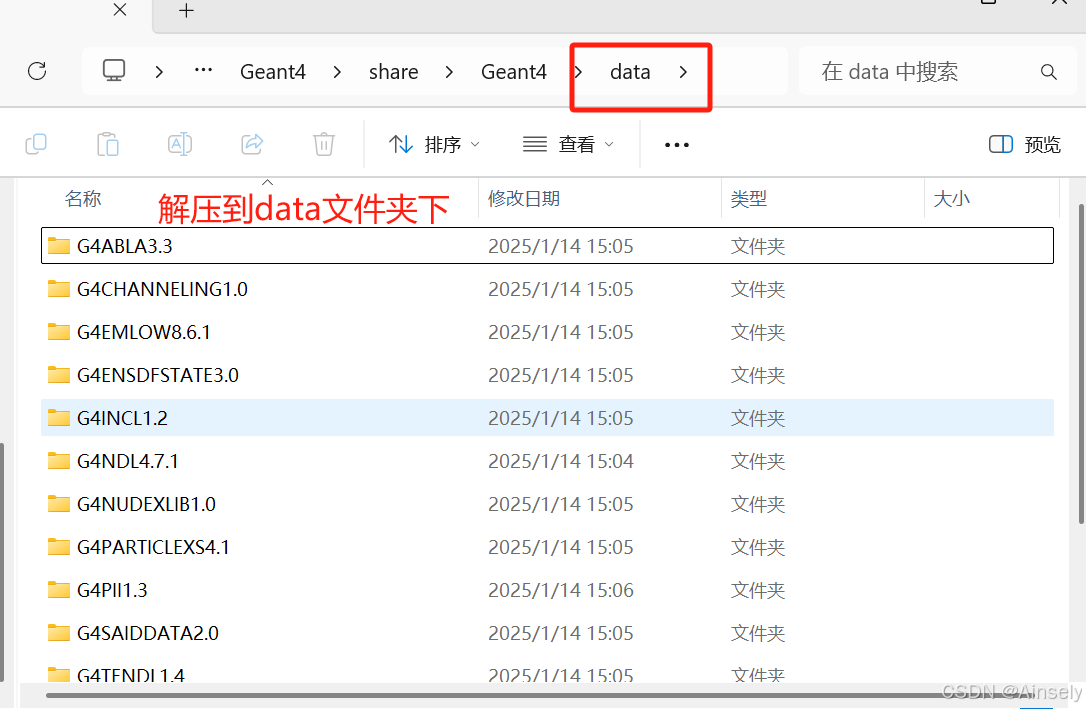
Task: Open the first Geant4 breadcrumb segment
Action: point(272,72)
